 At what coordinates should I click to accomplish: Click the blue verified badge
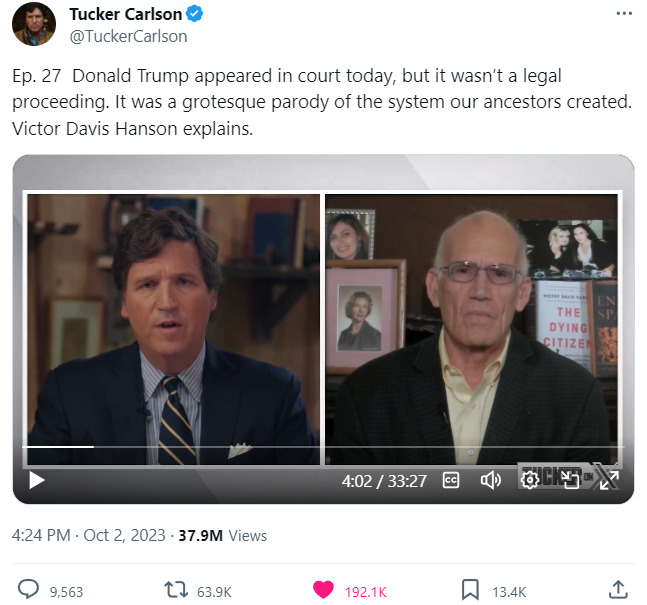194,15
